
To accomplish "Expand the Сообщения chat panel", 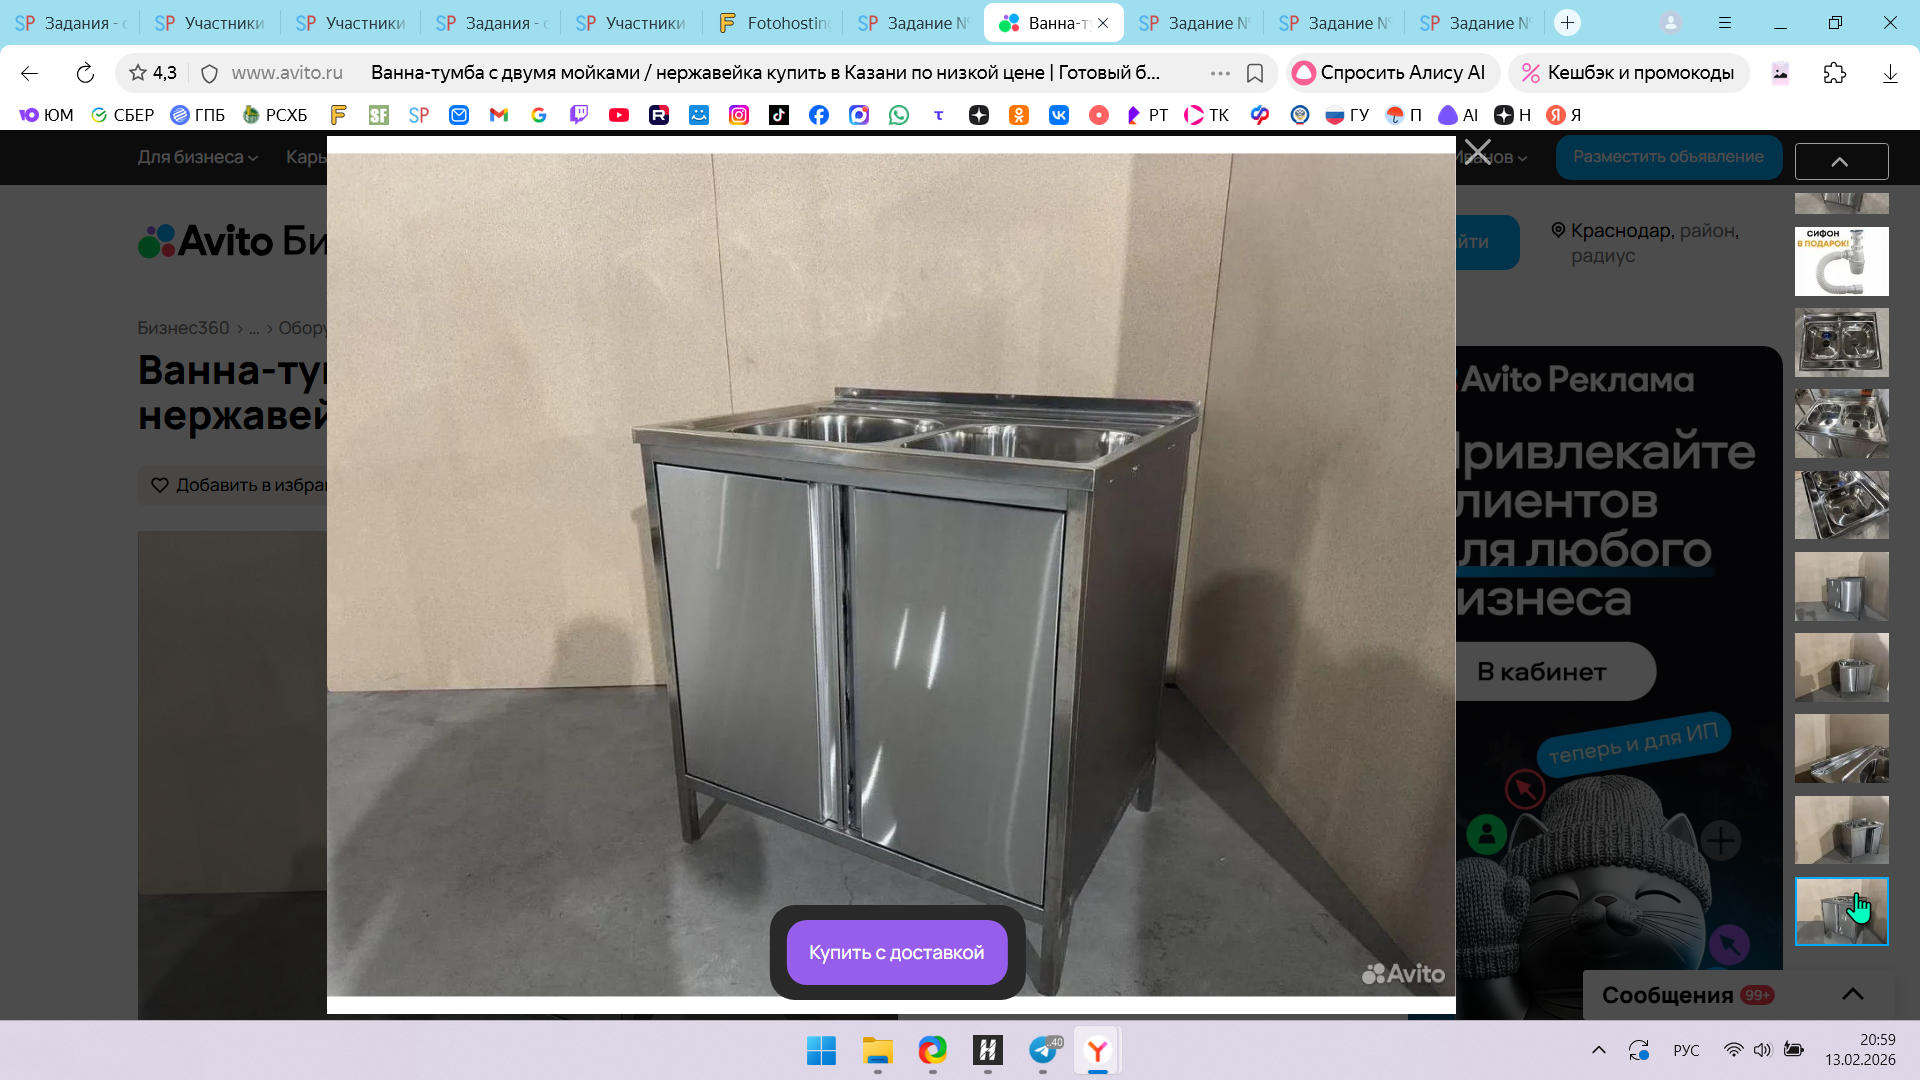I will 1852,994.
